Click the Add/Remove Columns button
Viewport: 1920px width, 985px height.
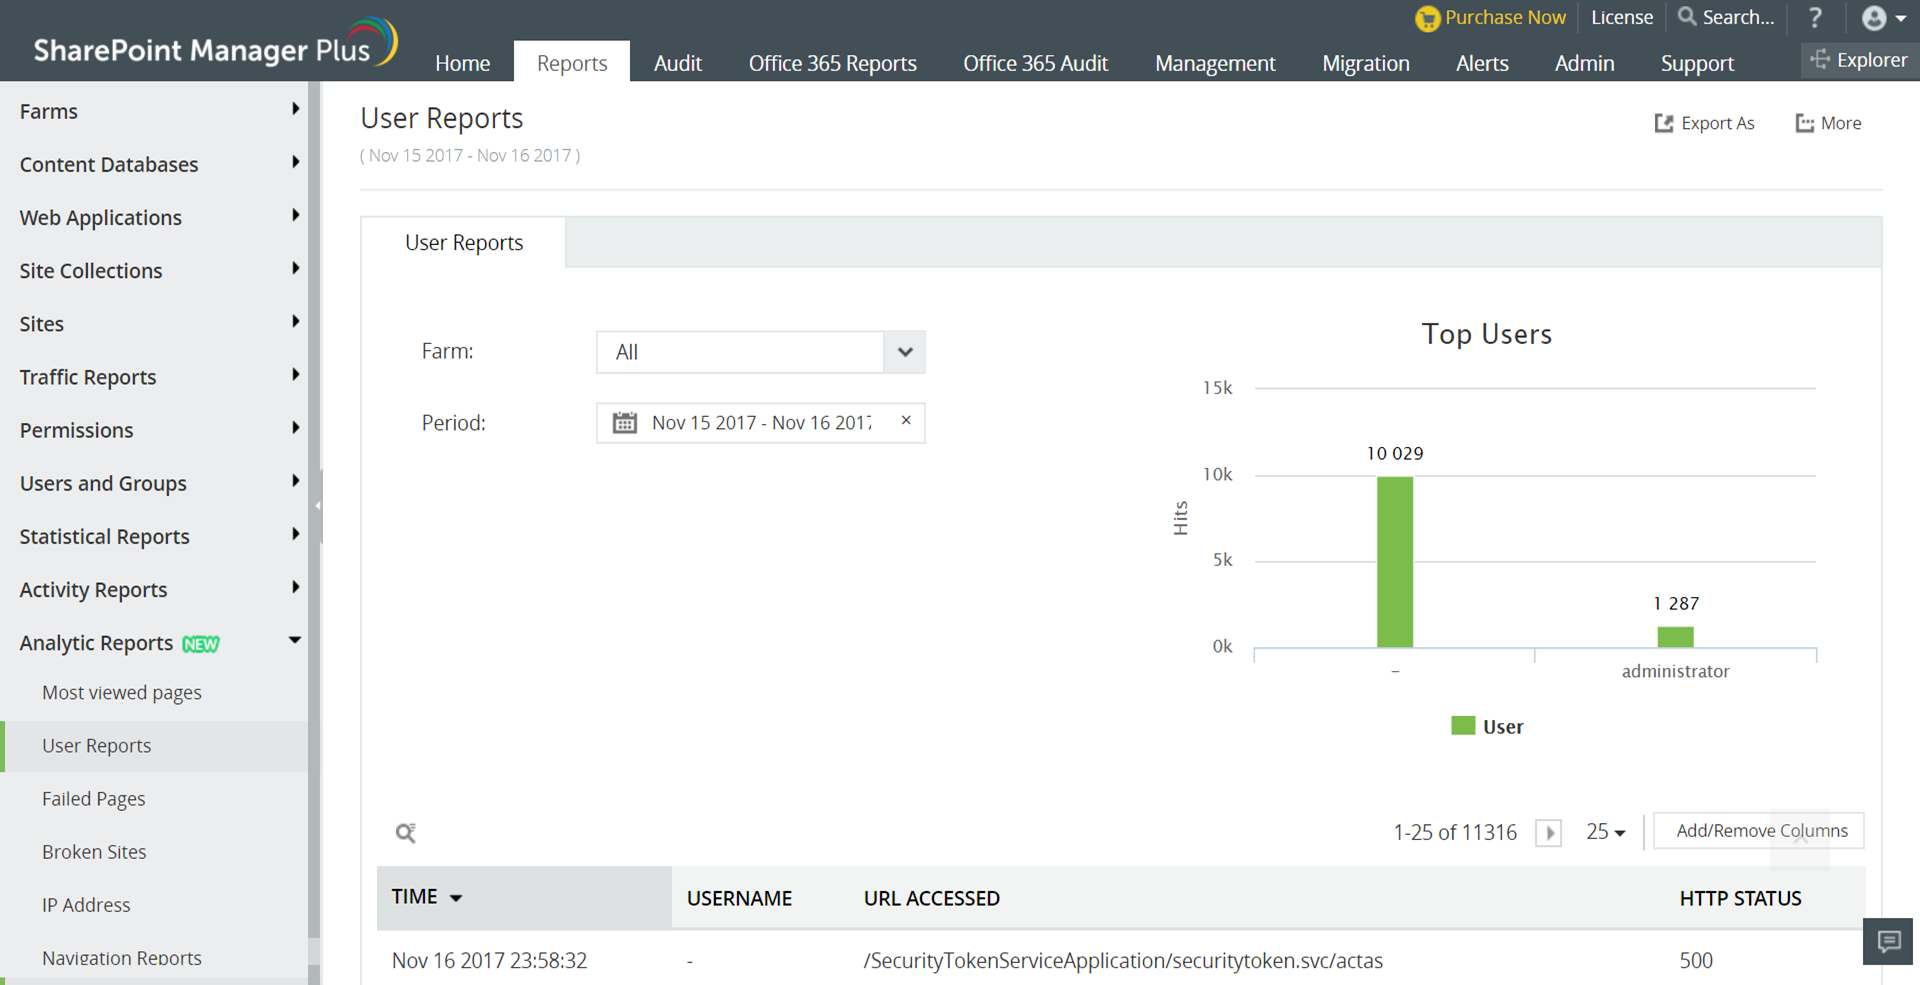click(1760, 831)
